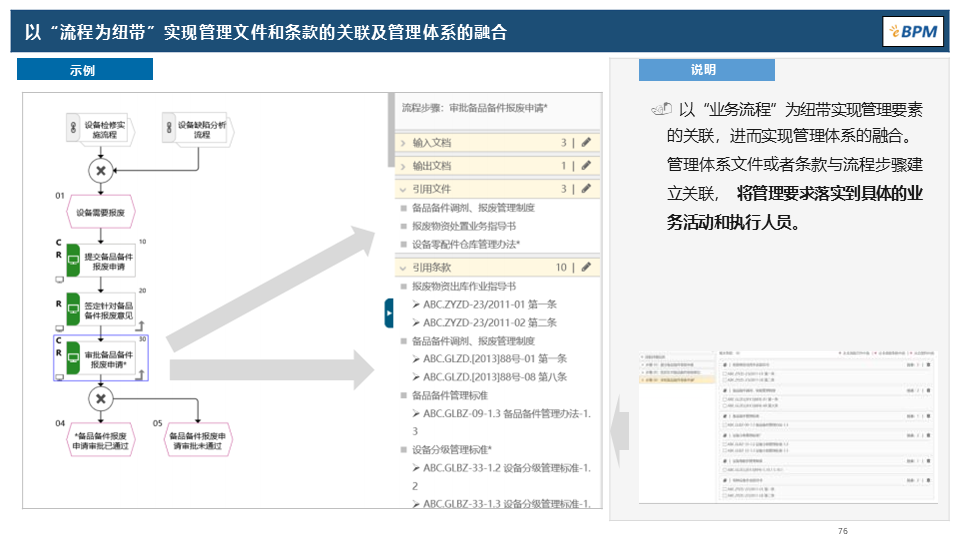Image resolution: width=960 pixels, height=540 pixels.
Task: Collapse the 引用条款 section chevron
Action: pyautogui.click(x=403, y=268)
